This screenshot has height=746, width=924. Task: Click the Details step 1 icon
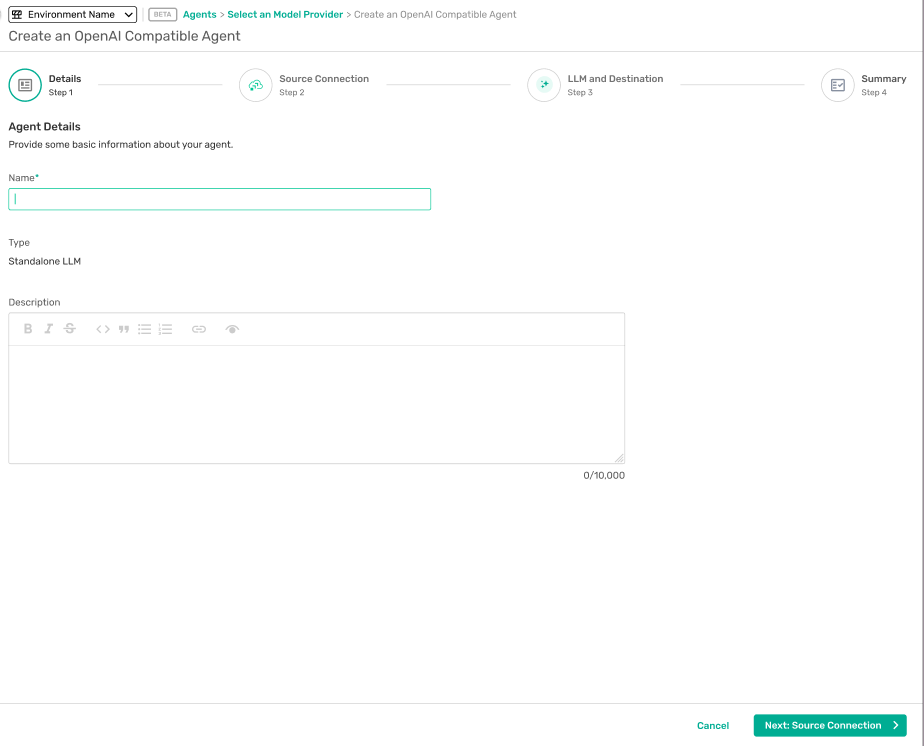[x=25, y=85]
